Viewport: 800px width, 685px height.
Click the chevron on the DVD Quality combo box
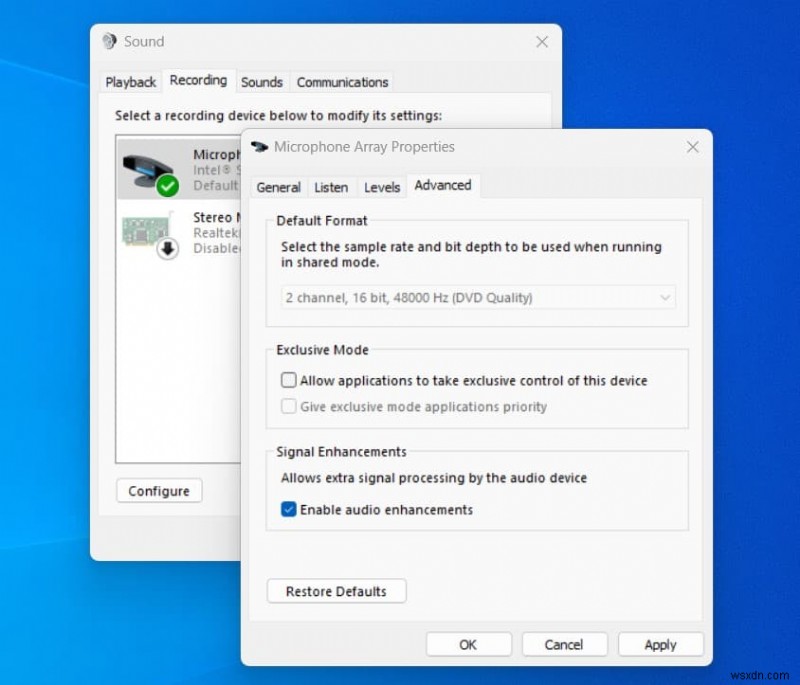coord(666,297)
